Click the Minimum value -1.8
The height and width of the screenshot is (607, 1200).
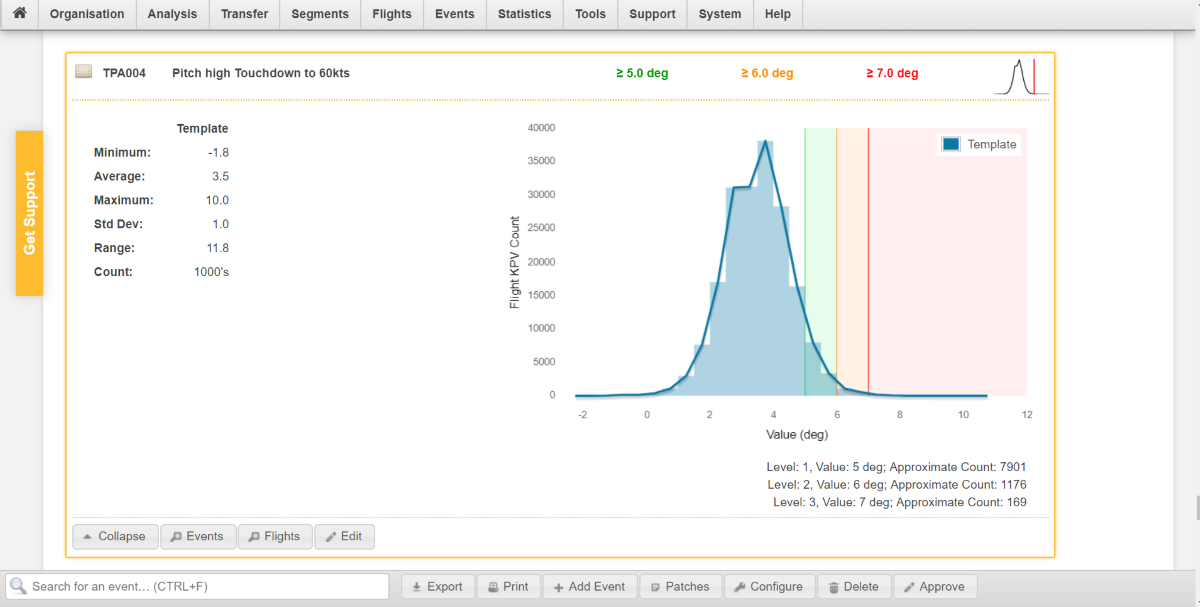click(219, 152)
